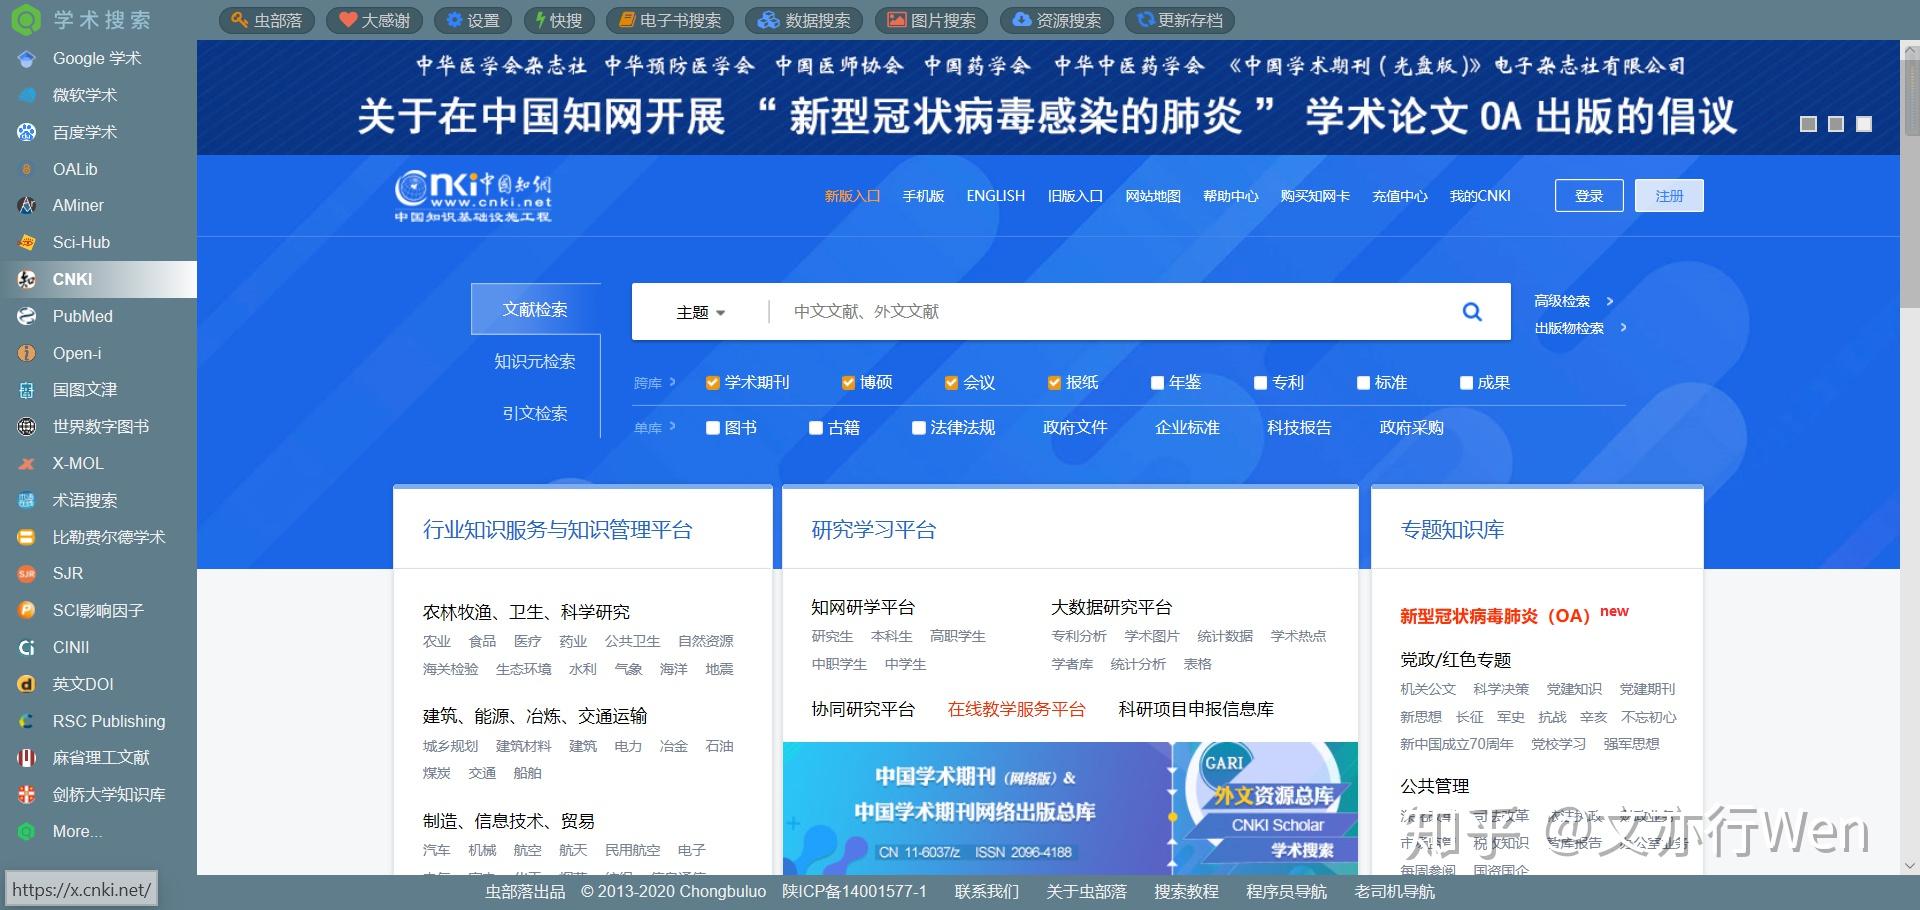Click the 中文文献、外文文献 search input
1920x910 pixels.
pyautogui.click(x=1110, y=312)
